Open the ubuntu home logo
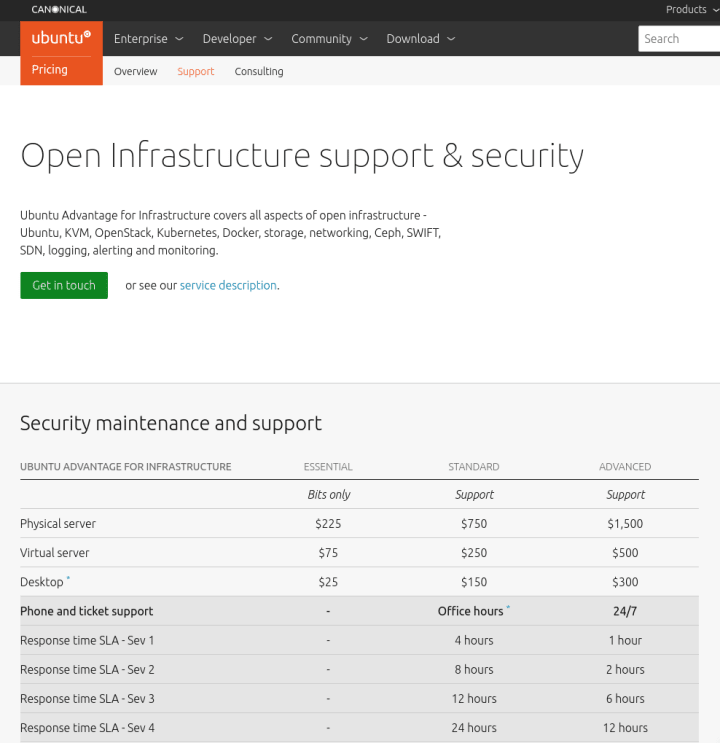Image resolution: width=720 pixels, height=743 pixels. pyautogui.click(x=61, y=37)
